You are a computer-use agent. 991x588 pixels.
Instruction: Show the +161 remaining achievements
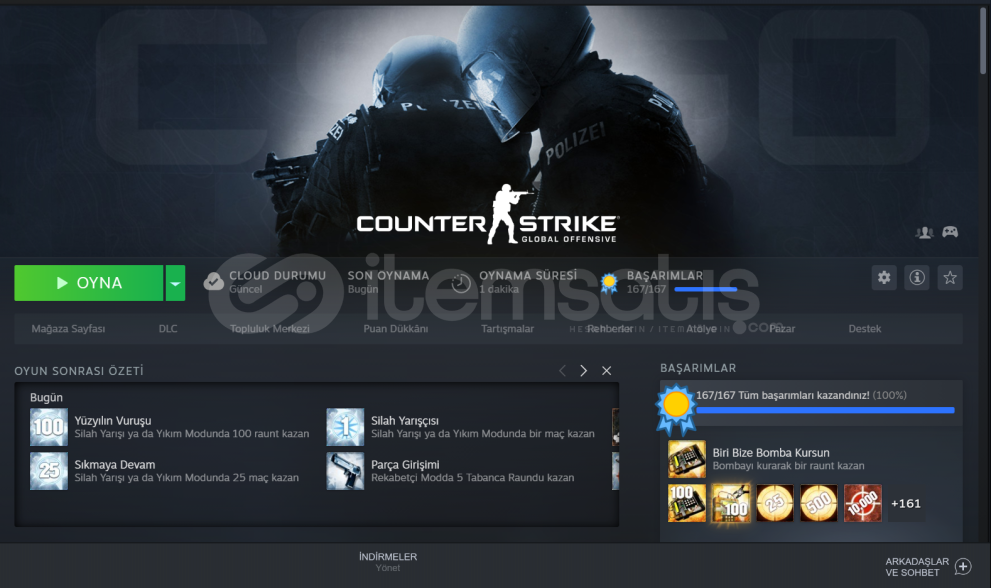click(905, 503)
